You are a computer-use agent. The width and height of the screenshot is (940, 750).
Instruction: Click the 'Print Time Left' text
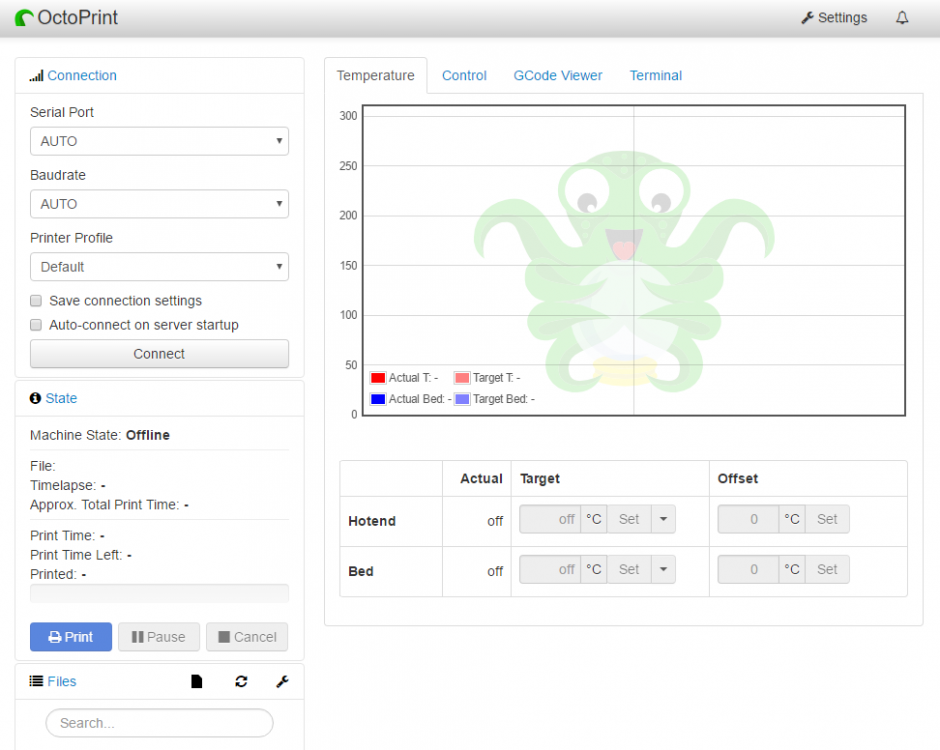[x=76, y=555]
